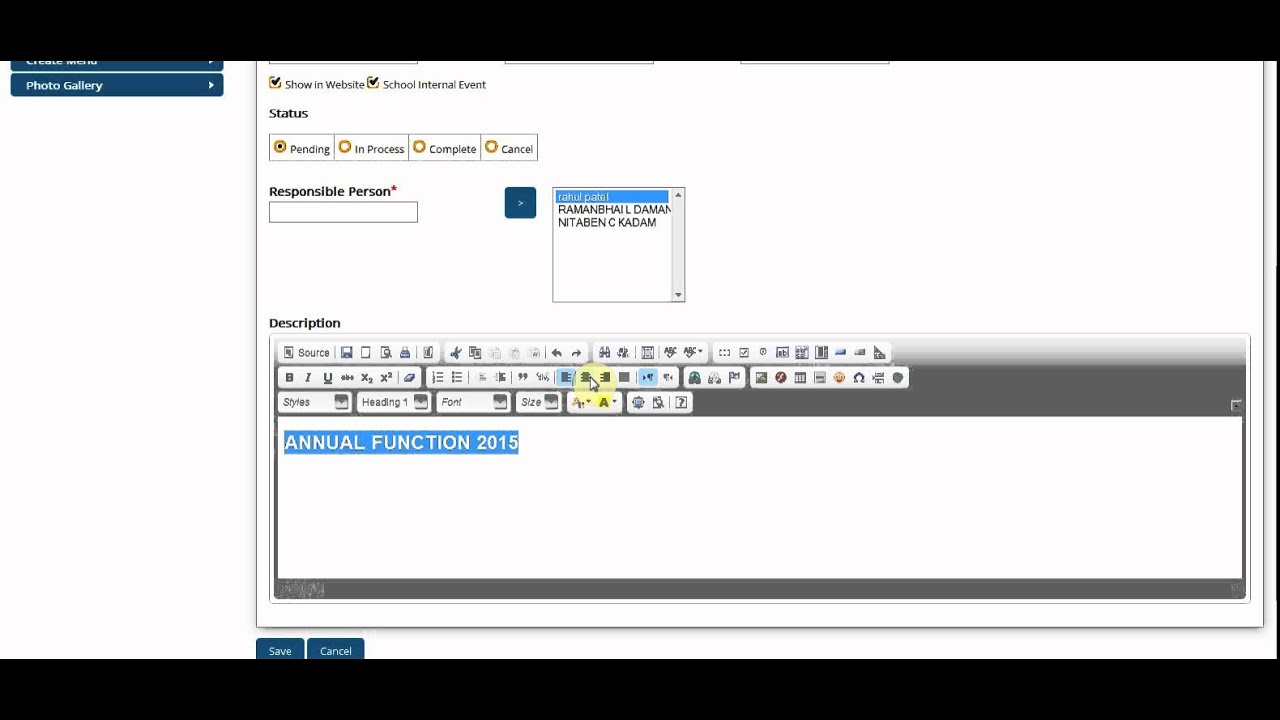The image size is (1280, 720).
Task: Align text right in editor
Action: pos(605,378)
